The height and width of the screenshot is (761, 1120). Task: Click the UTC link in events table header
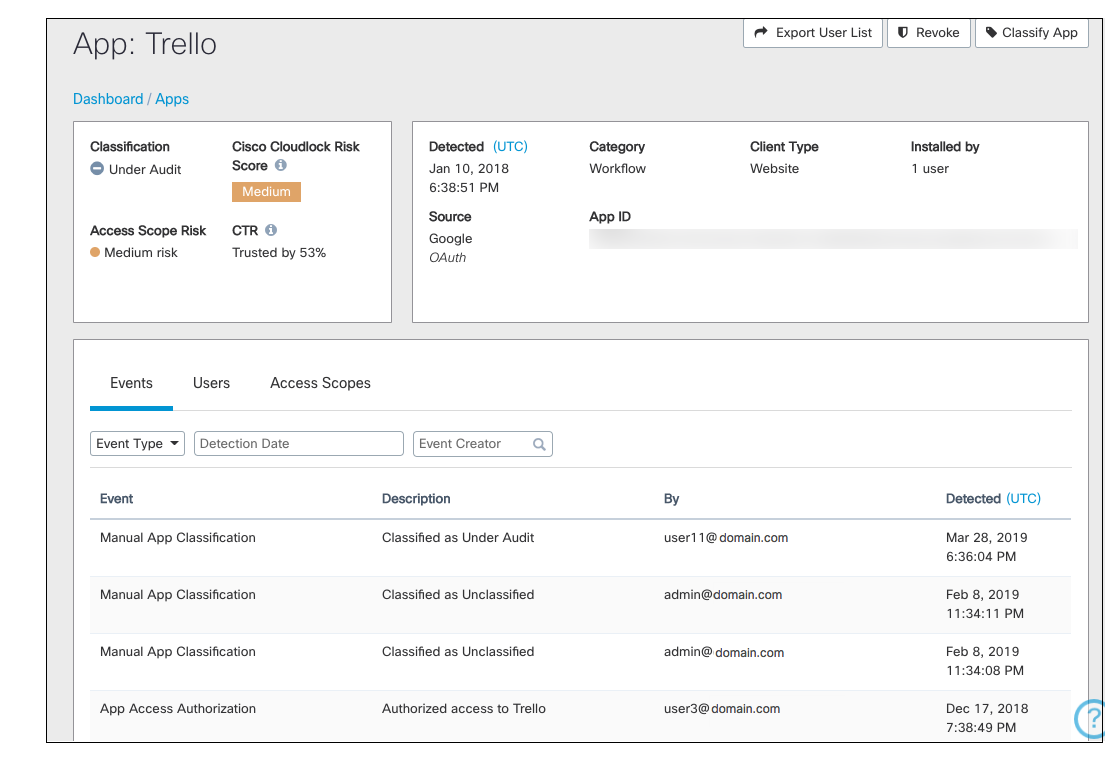tap(1023, 499)
